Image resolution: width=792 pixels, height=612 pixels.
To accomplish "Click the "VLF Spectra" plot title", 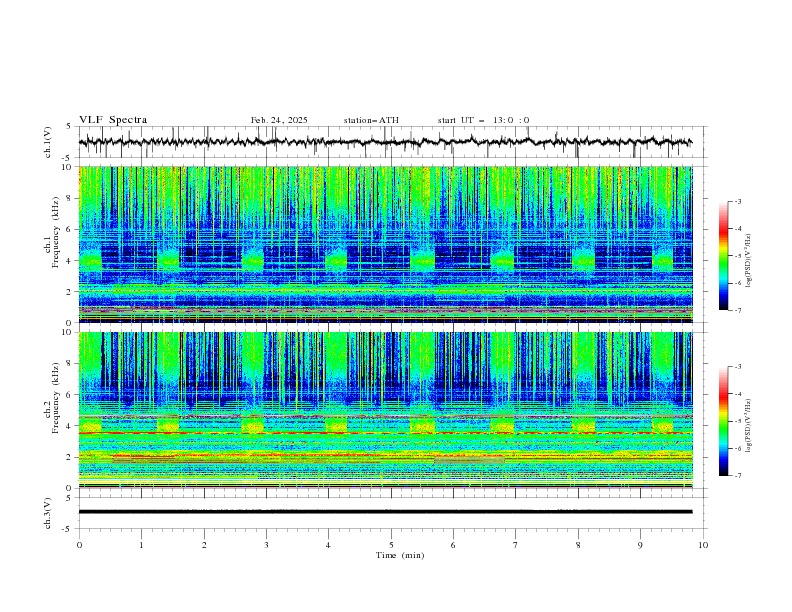I will (x=113, y=120).
